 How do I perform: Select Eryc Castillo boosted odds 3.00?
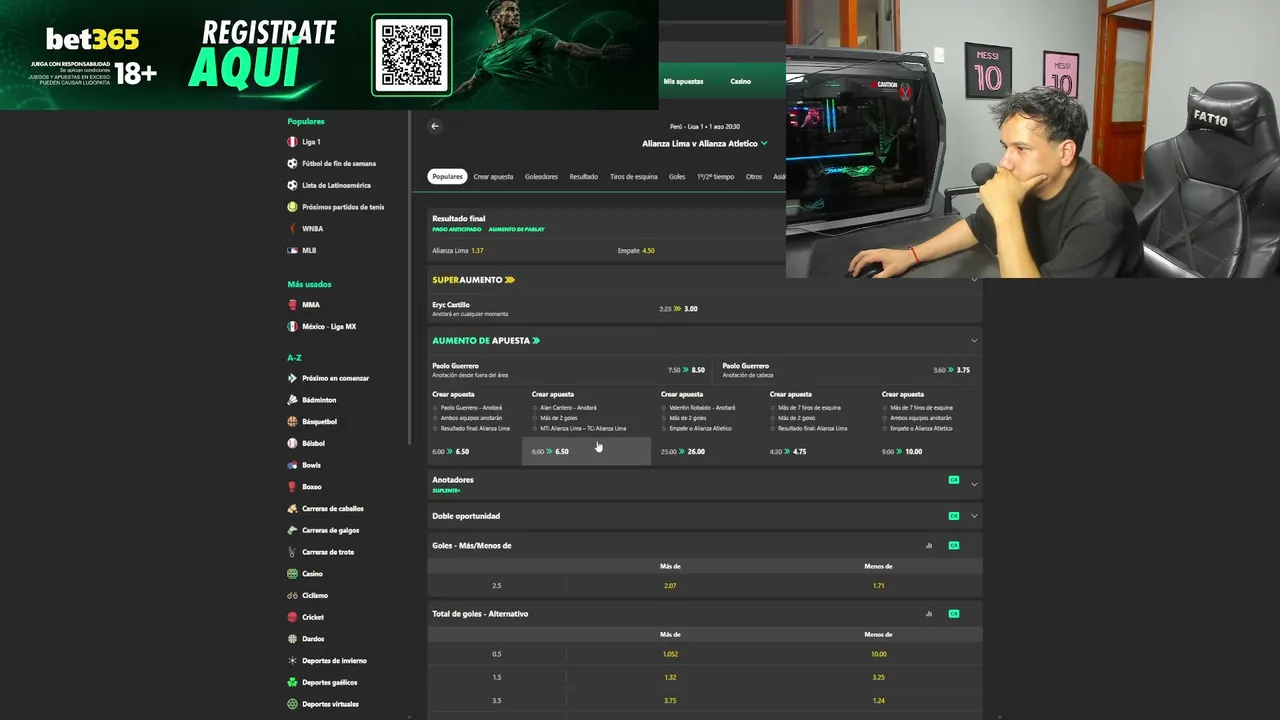(x=679, y=309)
